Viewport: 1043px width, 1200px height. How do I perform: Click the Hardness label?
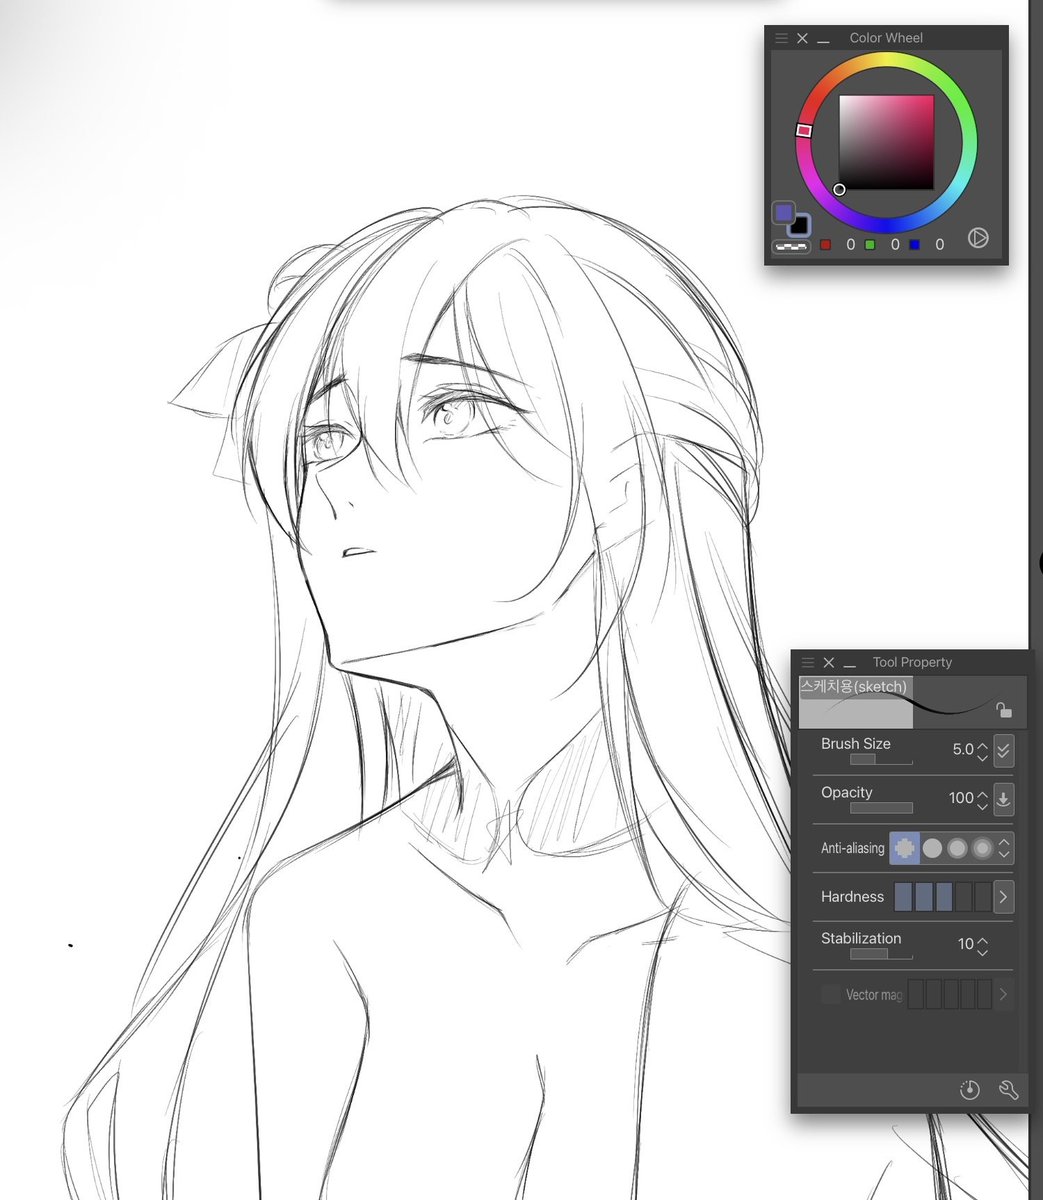[x=852, y=897]
